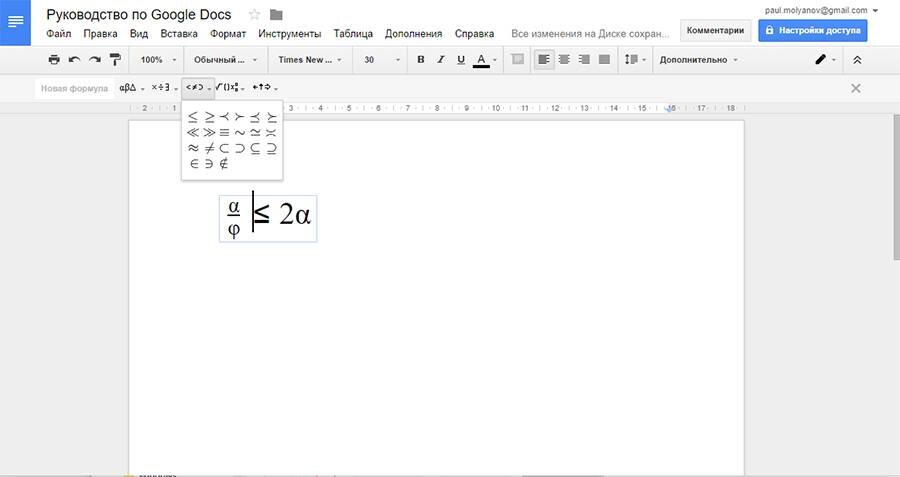Insert the asymptotically equal symbol ≃
This screenshot has width=900, height=477.
[255, 133]
